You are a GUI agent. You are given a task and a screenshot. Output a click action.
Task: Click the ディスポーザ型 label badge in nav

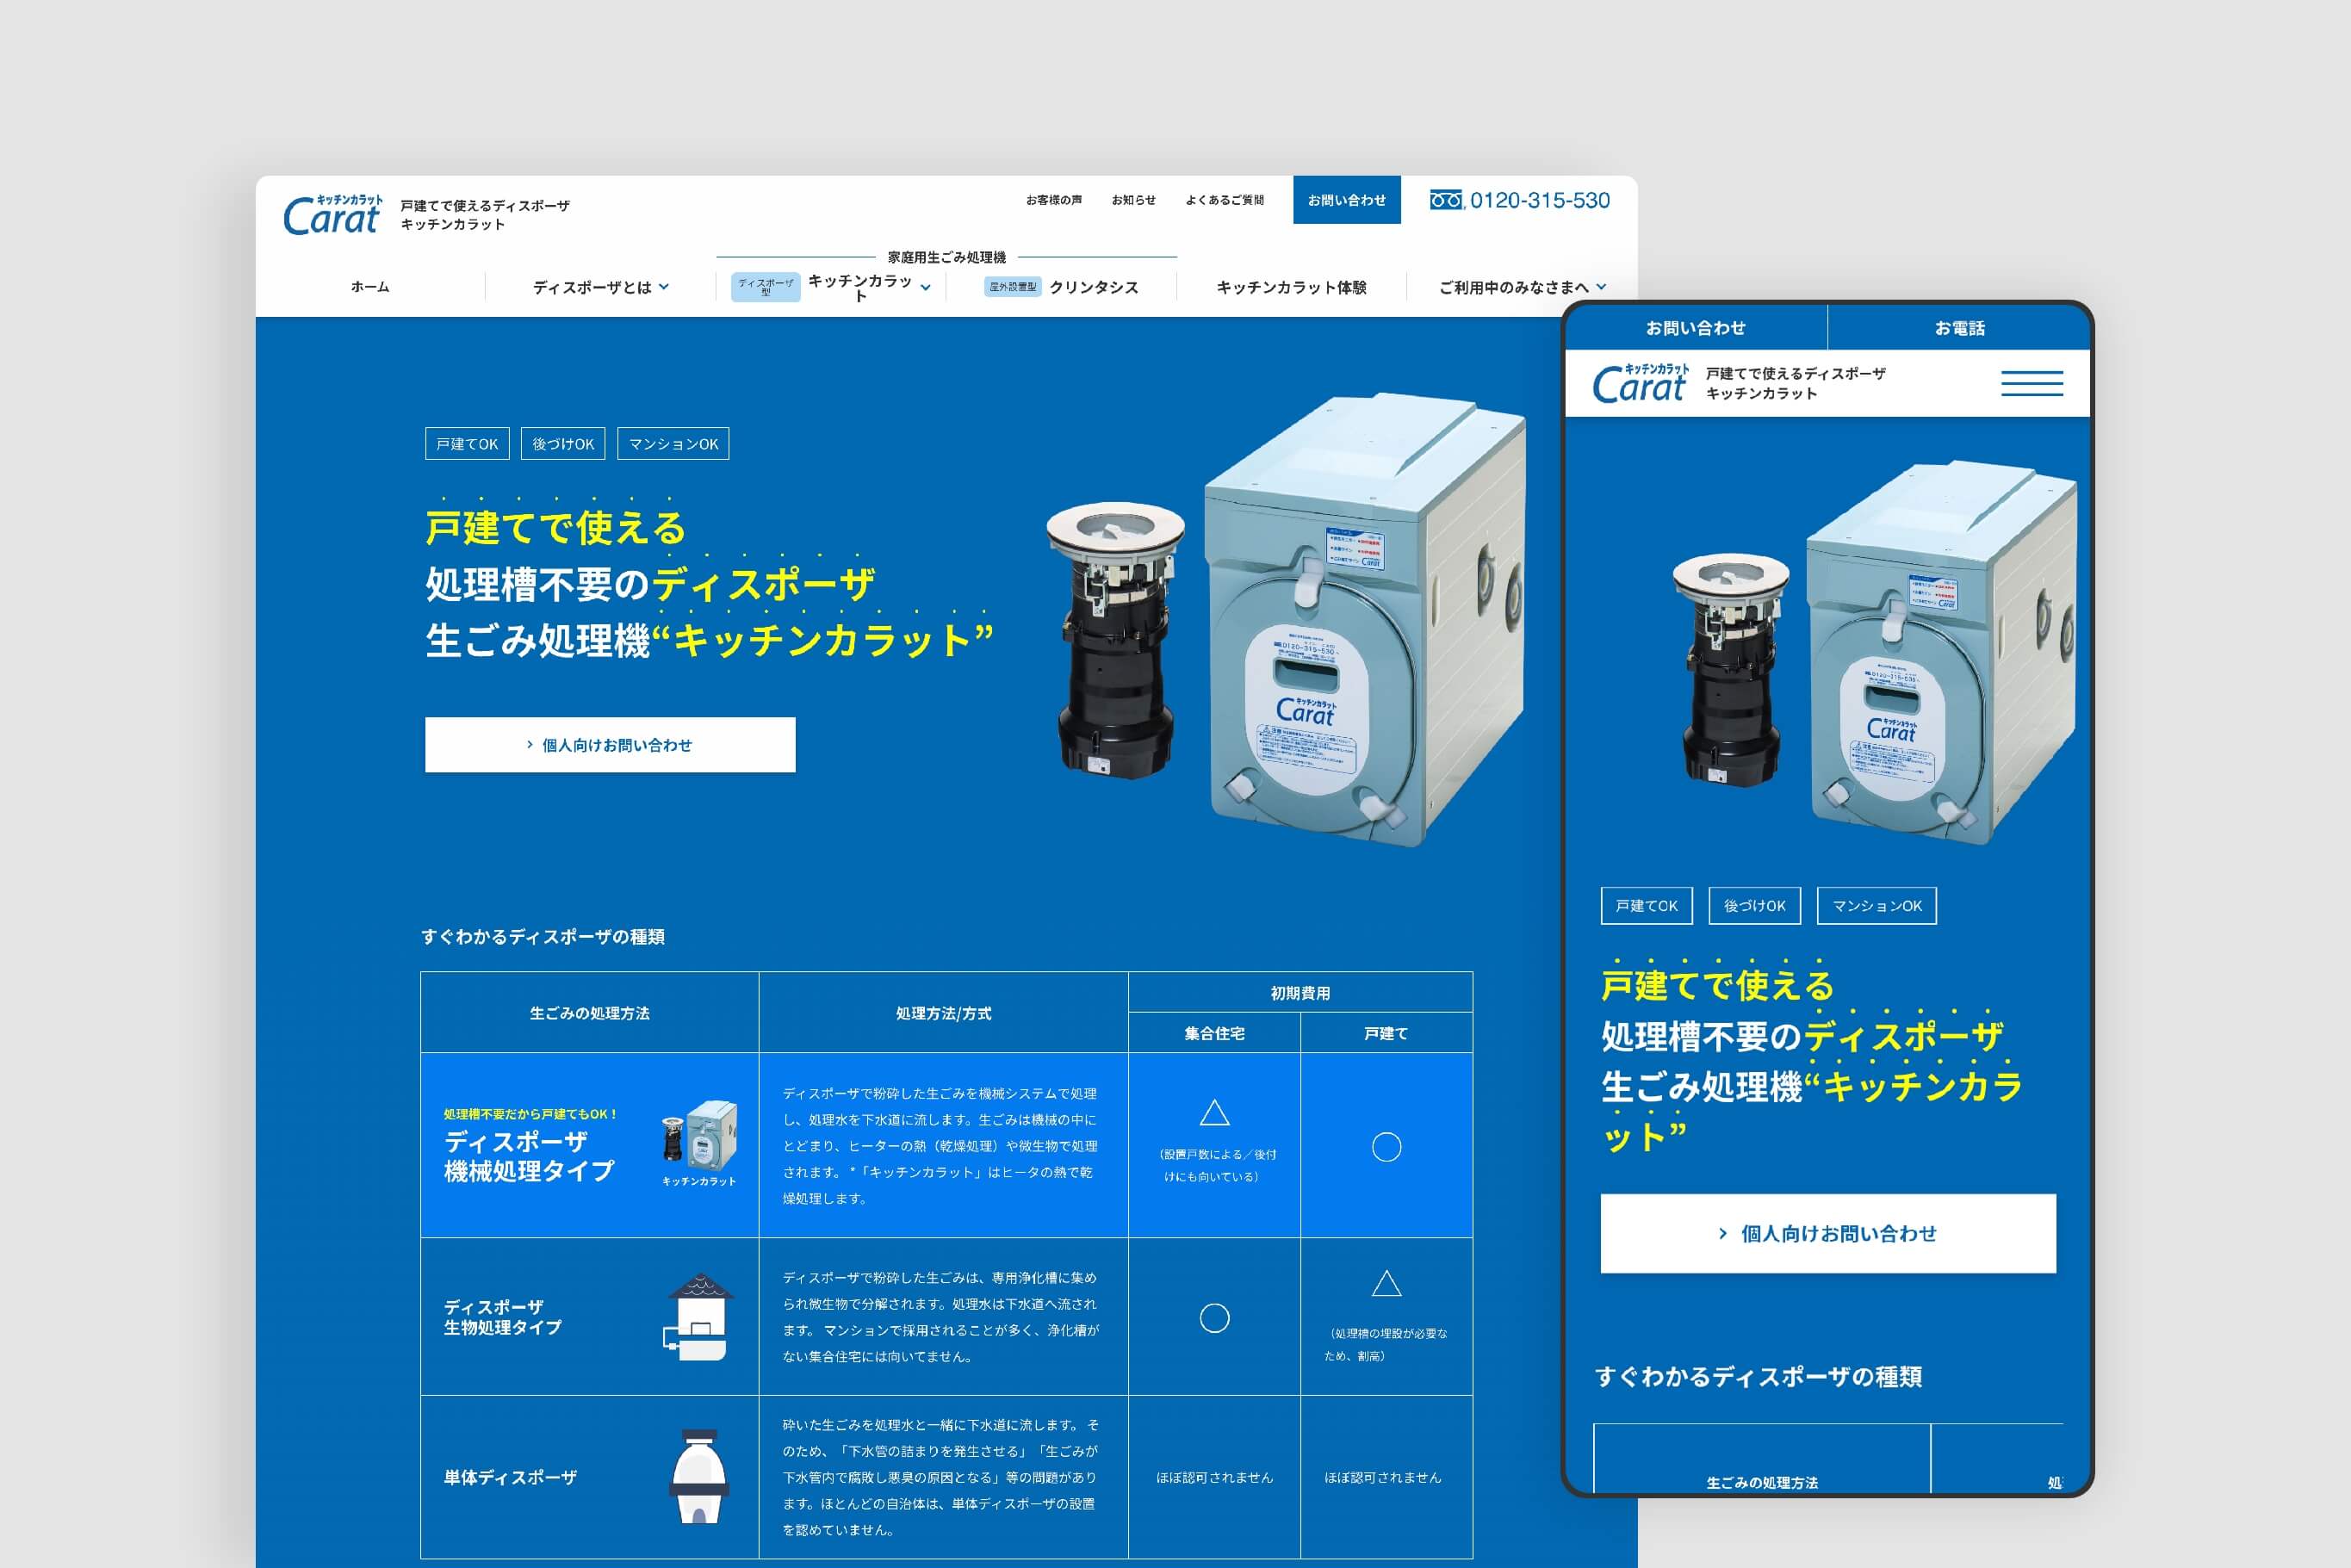pyautogui.click(x=766, y=287)
